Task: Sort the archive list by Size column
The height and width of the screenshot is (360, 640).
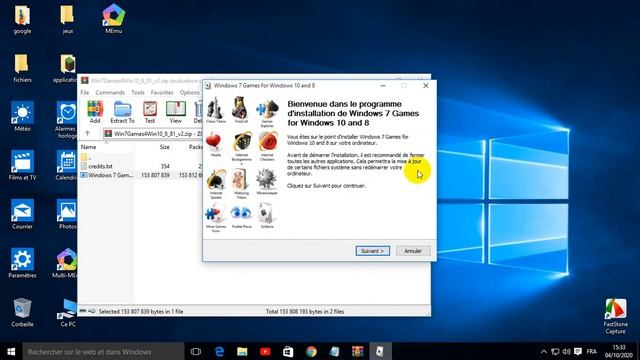Action: click(164, 147)
